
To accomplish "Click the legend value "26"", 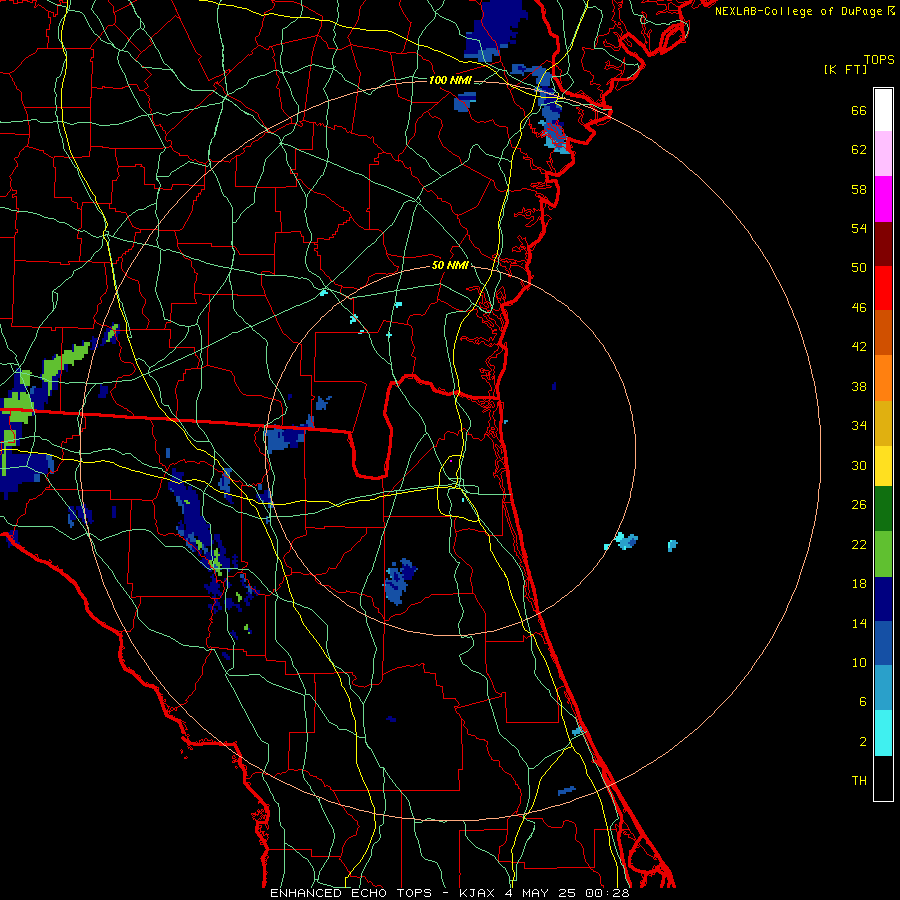I will pos(859,505).
